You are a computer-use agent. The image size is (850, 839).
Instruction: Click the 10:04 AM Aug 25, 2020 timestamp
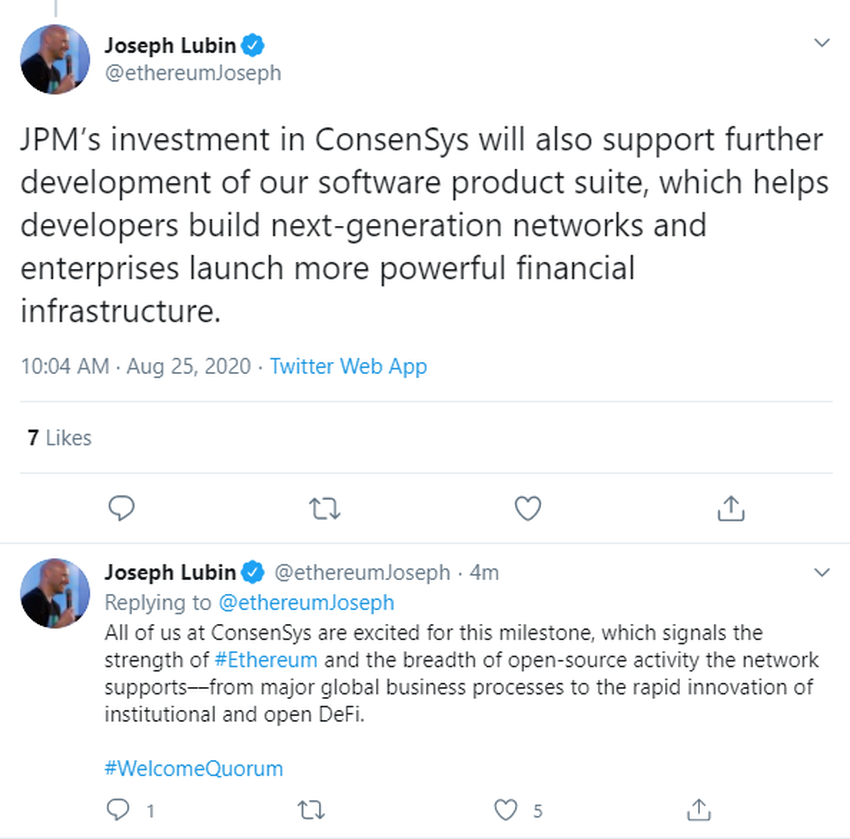[136, 367]
